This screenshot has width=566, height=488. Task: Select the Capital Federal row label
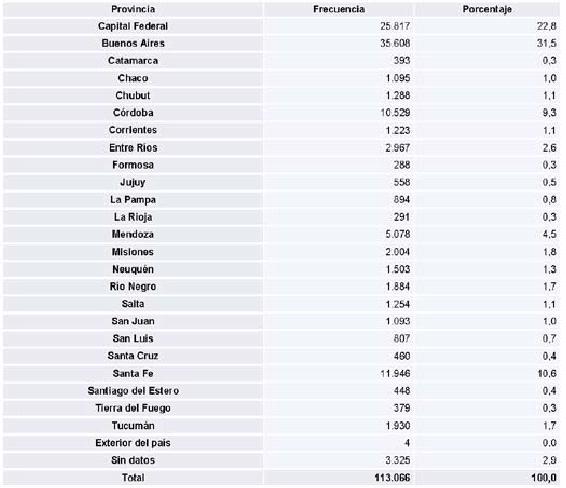click(133, 26)
